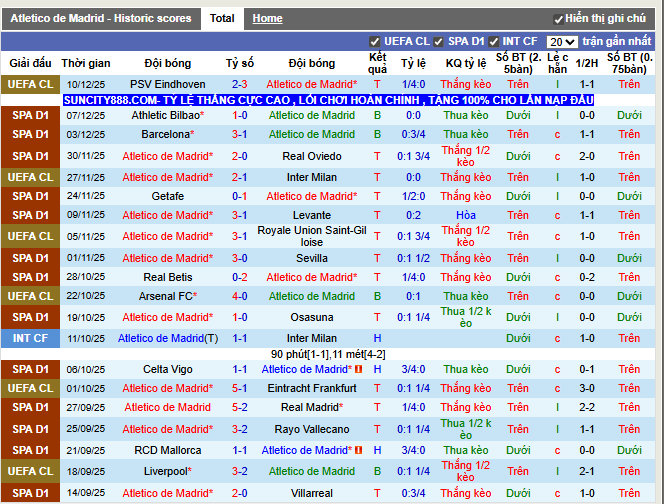
Task: Uncheck the UEFA CL filter checkbox
Action: click(x=374, y=42)
